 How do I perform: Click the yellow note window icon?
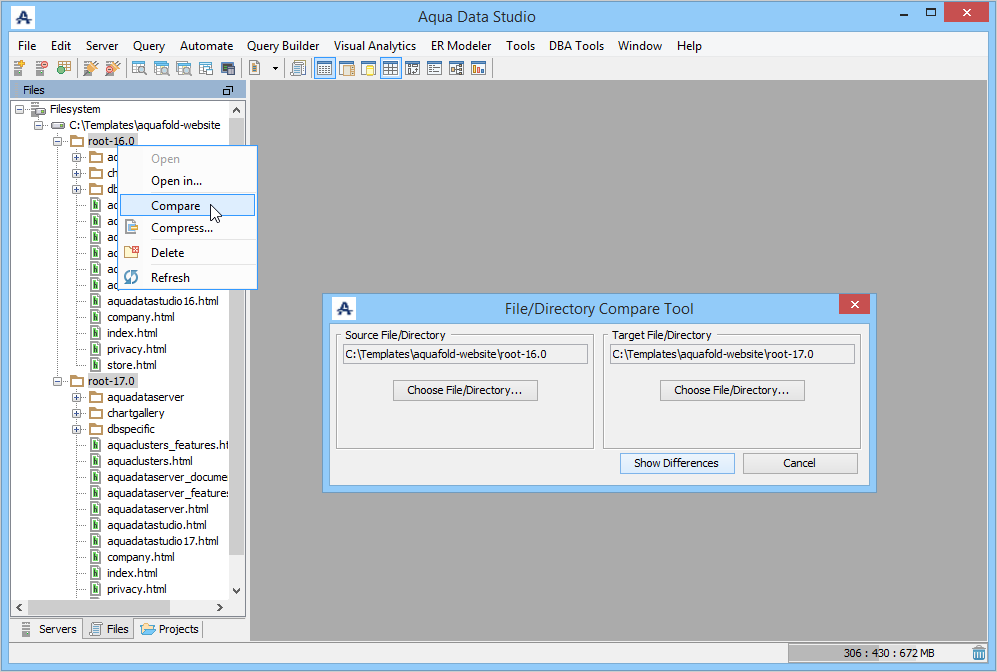pyautogui.click(x=368, y=68)
